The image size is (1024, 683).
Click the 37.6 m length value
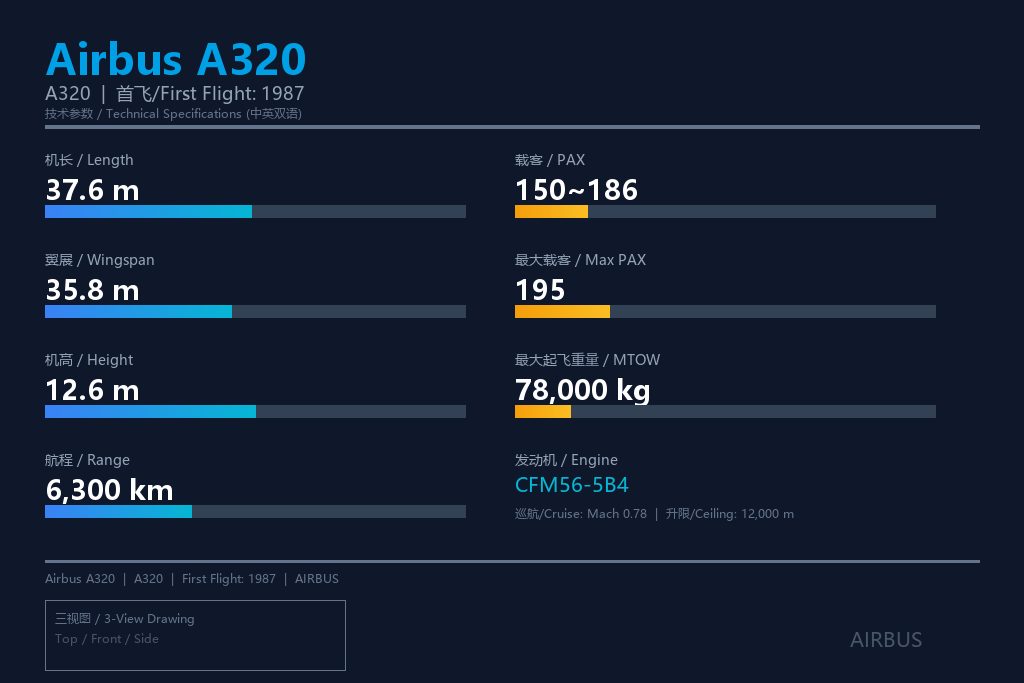92,190
